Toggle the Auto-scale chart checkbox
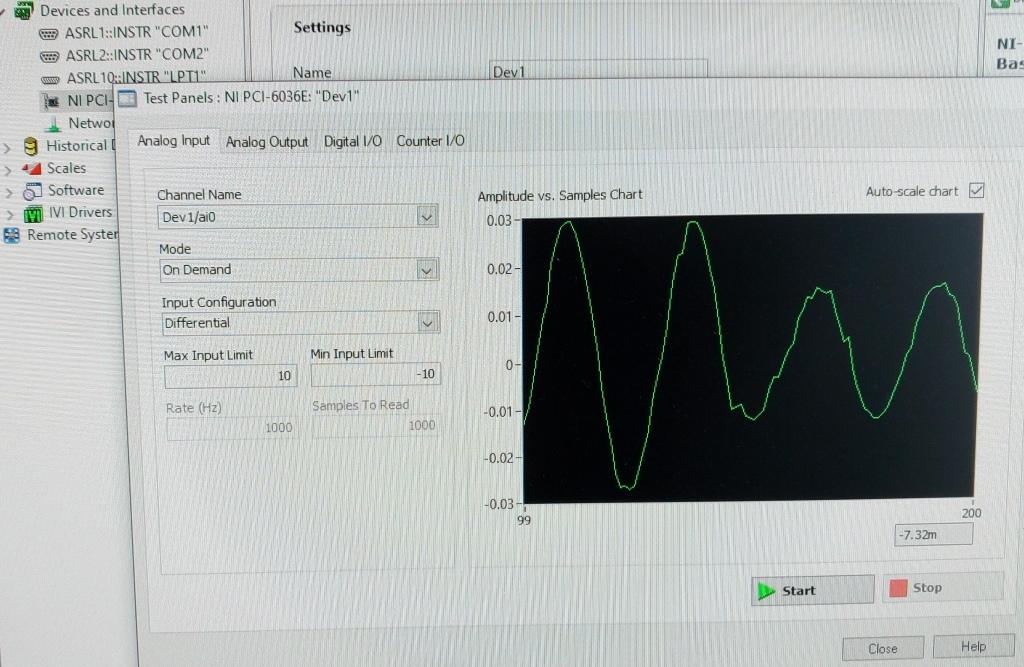 (976, 191)
